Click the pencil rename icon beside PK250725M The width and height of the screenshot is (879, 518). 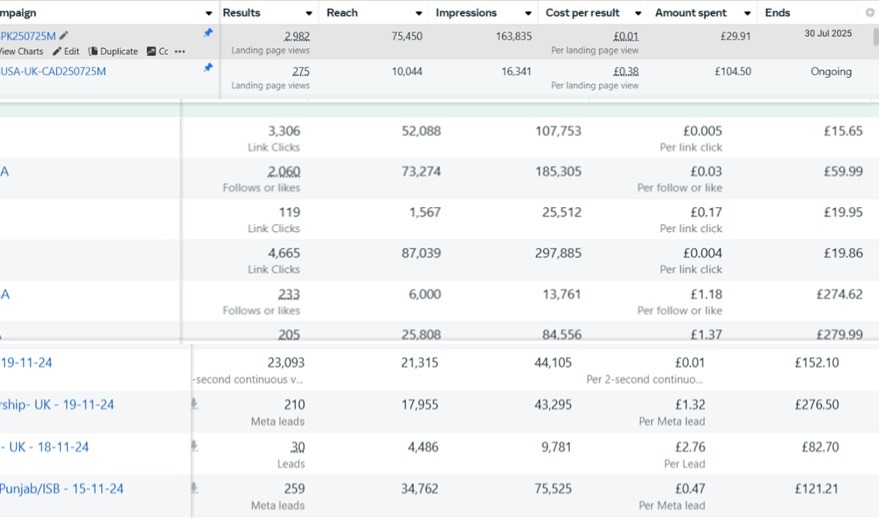tap(64, 36)
